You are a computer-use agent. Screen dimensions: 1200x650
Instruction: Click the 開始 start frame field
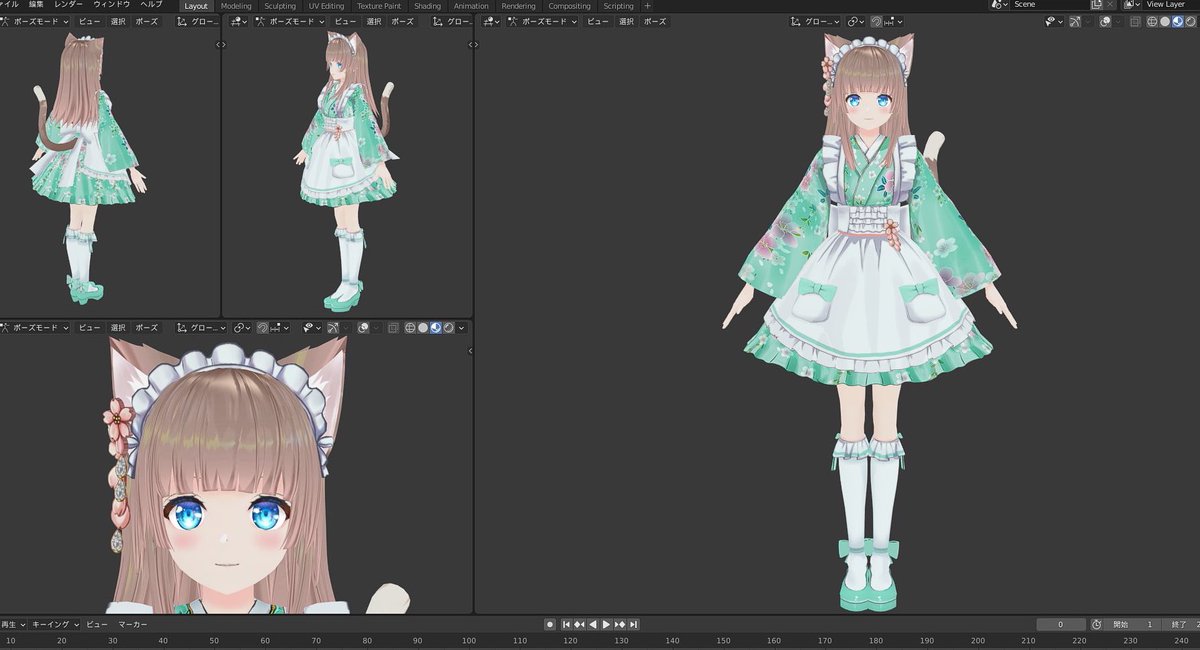coord(1134,624)
